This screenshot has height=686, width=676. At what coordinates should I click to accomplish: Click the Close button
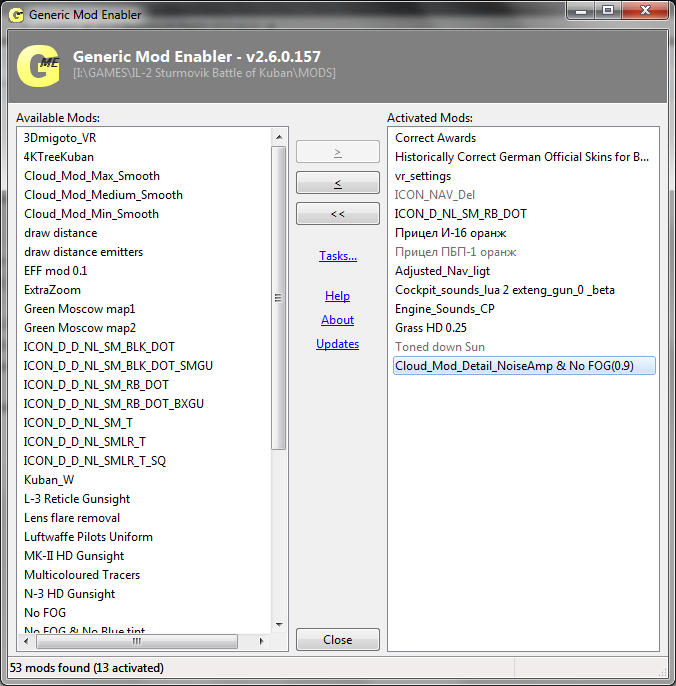pyautogui.click(x=337, y=640)
